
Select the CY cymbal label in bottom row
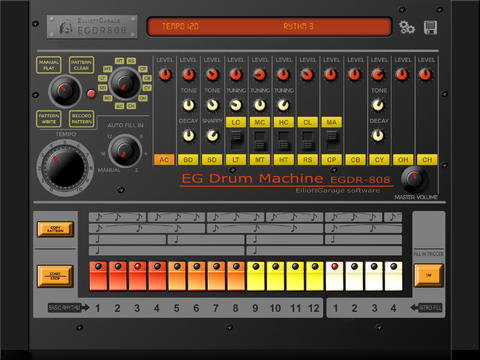[379, 160]
